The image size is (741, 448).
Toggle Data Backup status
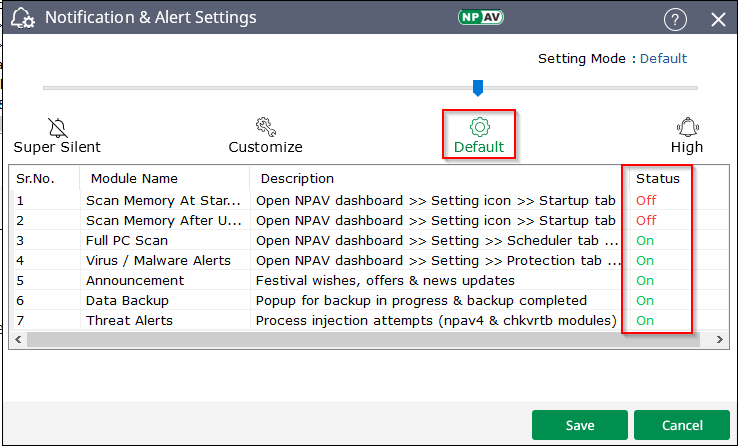pos(646,300)
